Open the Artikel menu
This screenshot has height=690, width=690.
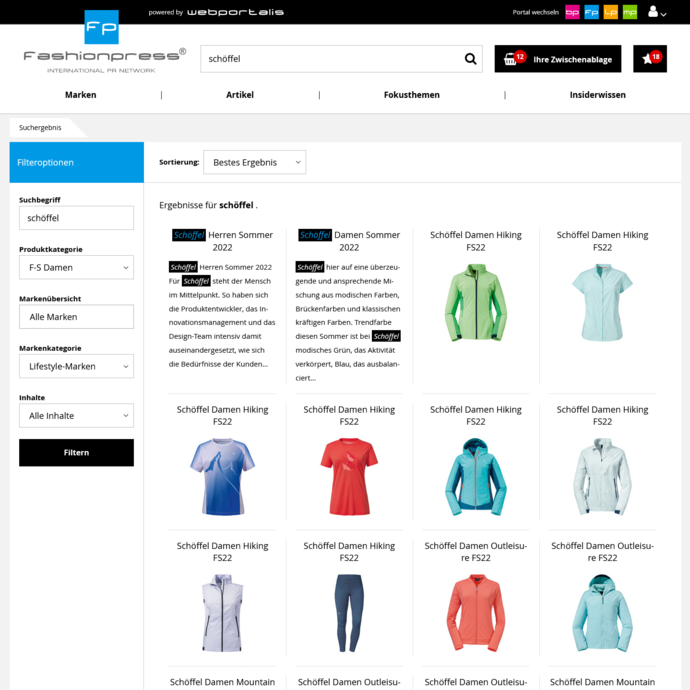click(x=240, y=95)
